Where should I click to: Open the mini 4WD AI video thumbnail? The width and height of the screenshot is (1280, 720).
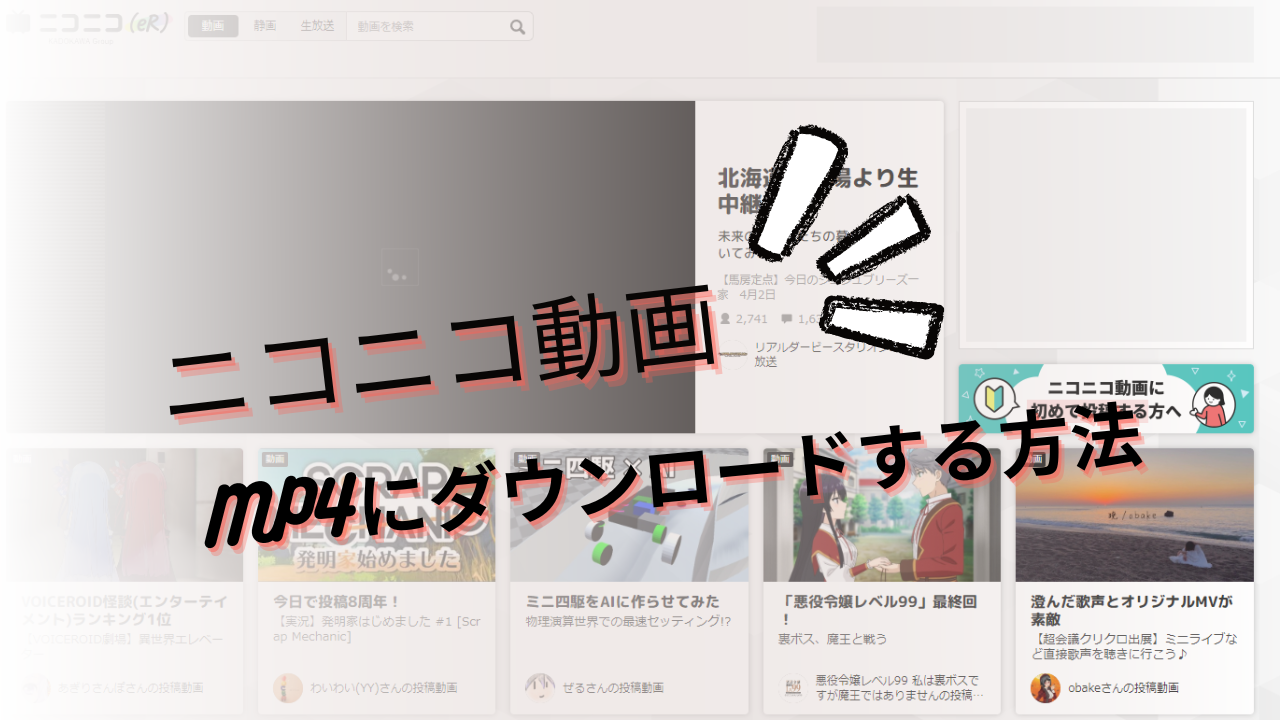(629, 515)
